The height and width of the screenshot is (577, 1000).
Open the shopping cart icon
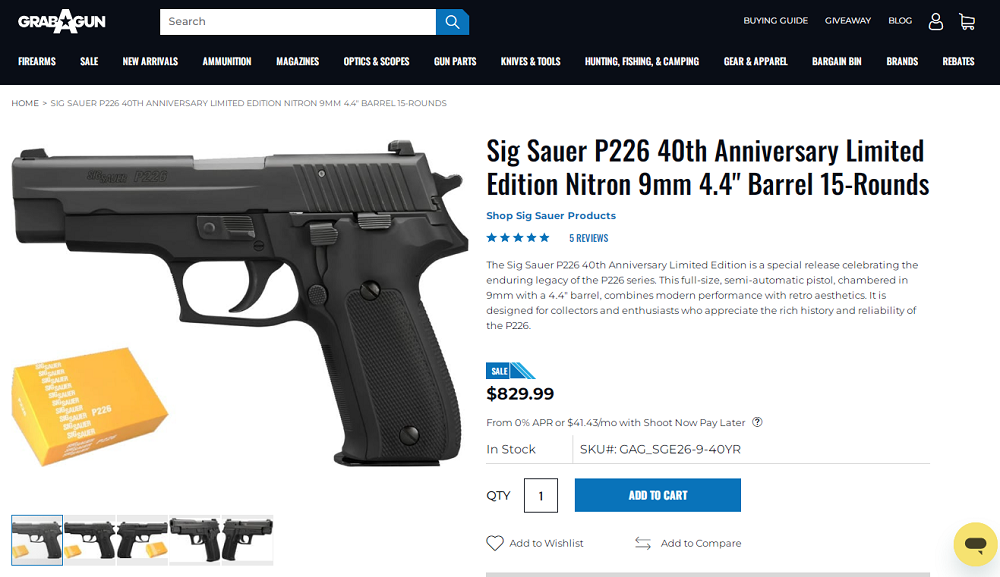point(967,22)
